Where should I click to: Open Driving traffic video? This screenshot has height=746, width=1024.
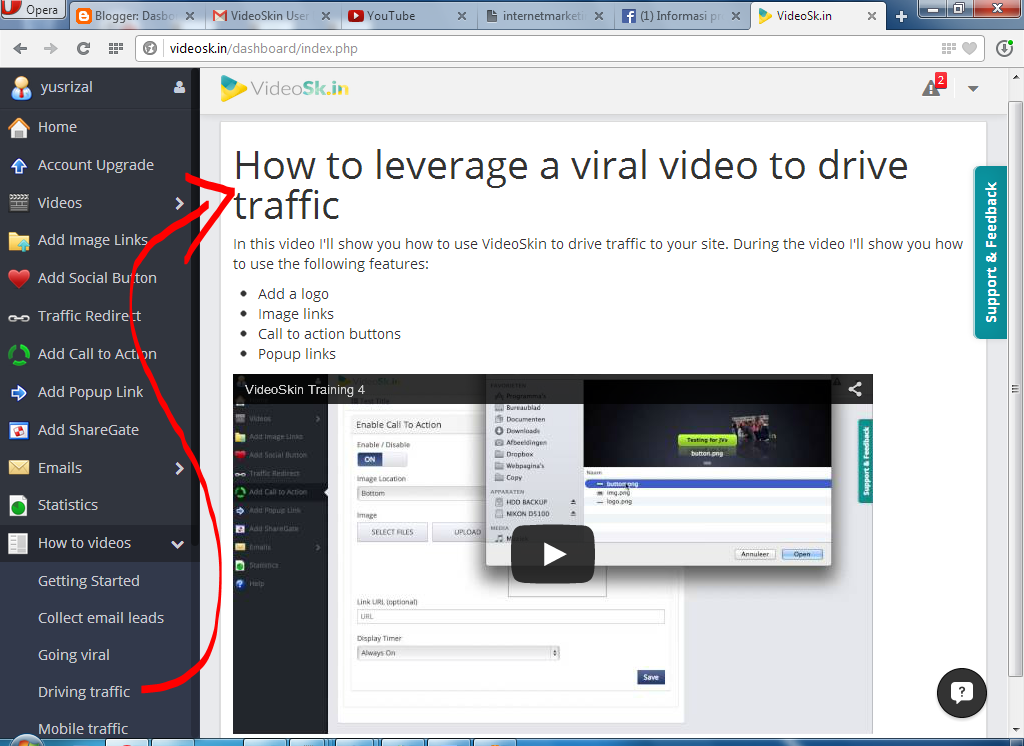pos(84,692)
